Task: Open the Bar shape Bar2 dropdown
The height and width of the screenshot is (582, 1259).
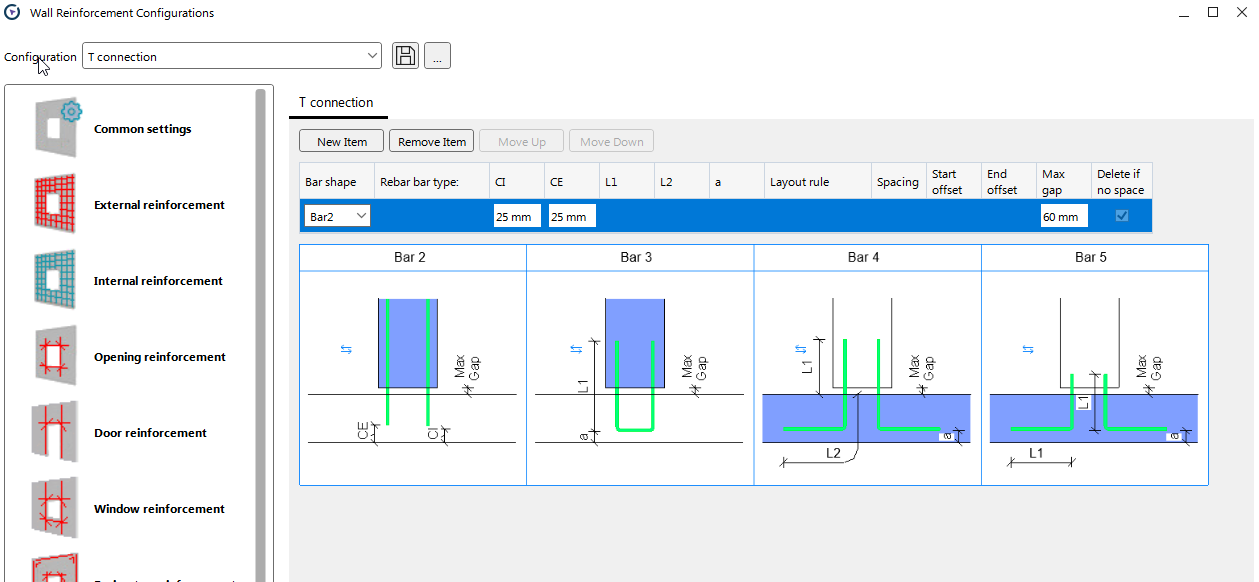Action: click(x=337, y=216)
